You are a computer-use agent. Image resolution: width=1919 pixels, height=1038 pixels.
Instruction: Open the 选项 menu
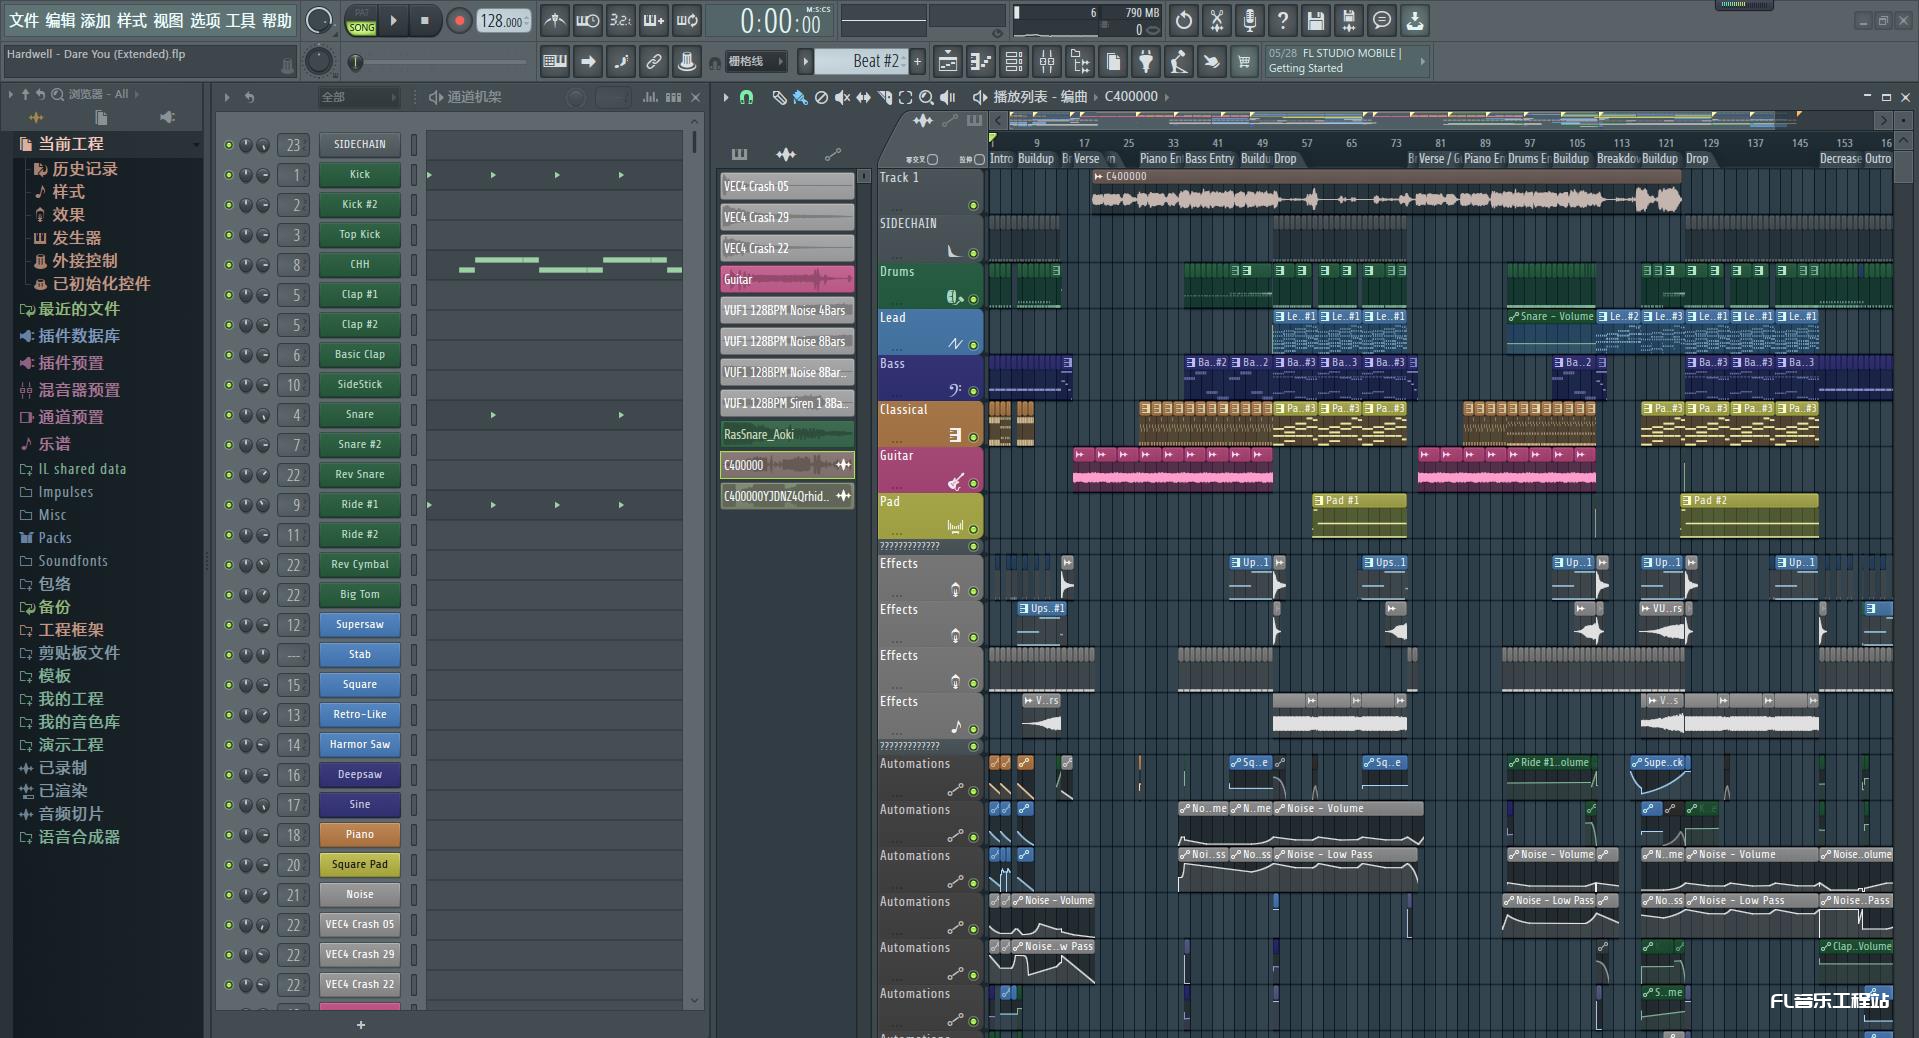coord(205,20)
